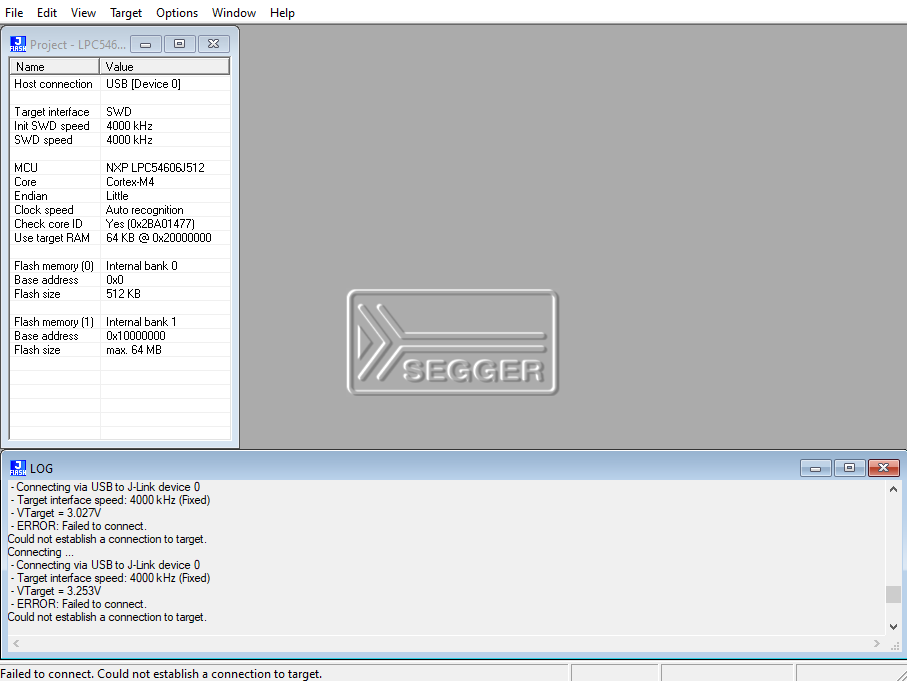The image size is (907, 681).
Task: Click the Name column header
Action: (x=54, y=67)
